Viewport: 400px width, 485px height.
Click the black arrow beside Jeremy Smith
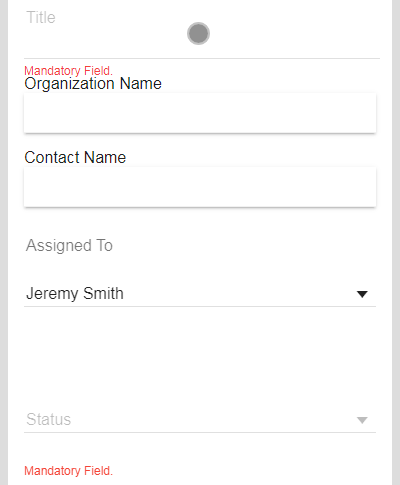click(362, 294)
